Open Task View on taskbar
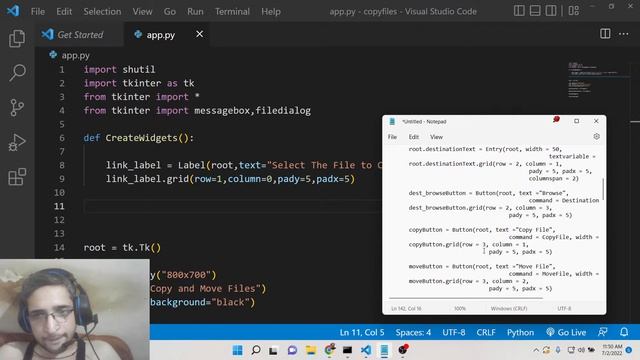 pos(273,350)
